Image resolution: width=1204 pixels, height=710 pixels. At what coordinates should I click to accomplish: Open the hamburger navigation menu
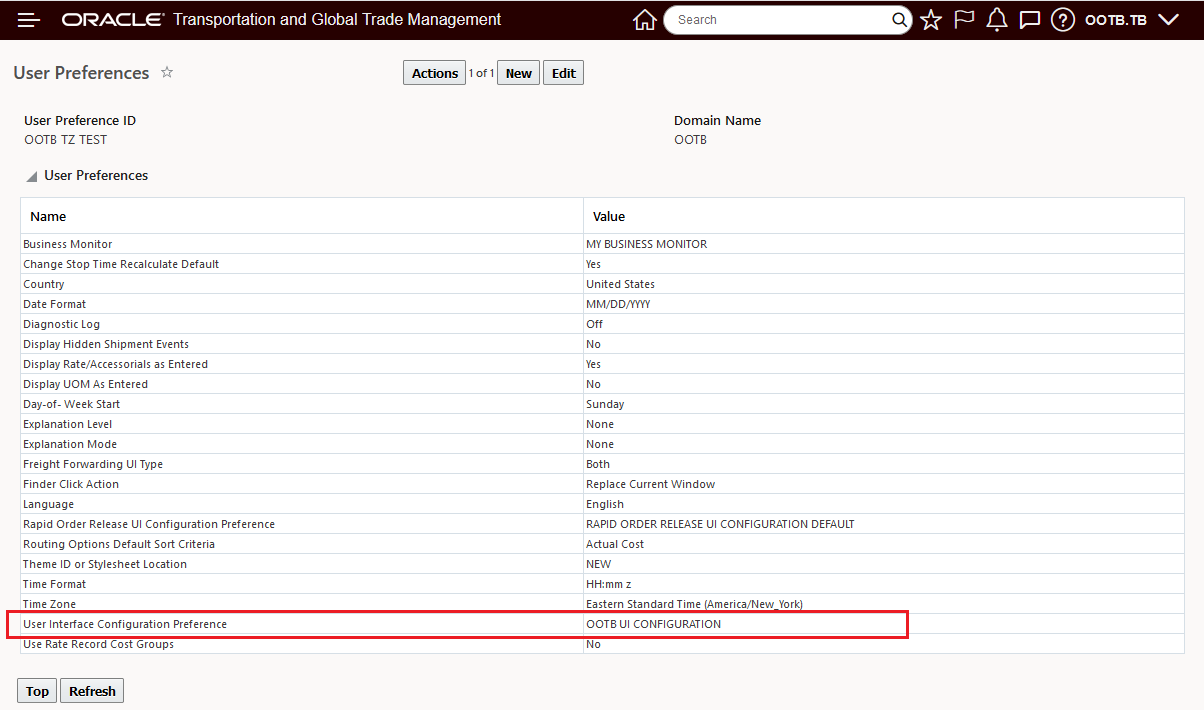[x=28, y=20]
